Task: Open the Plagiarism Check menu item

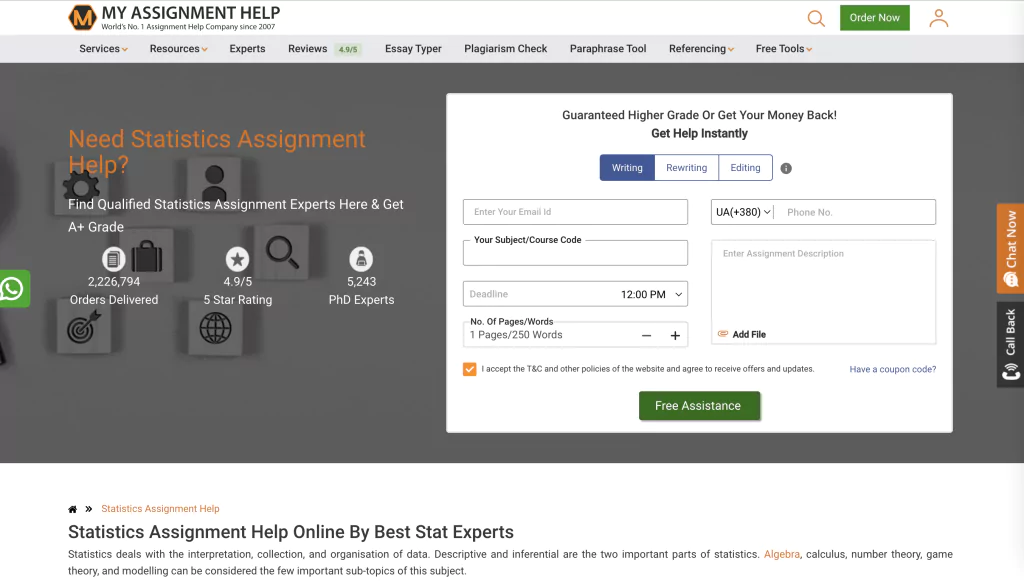Action: pyautogui.click(x=505, y=49)
